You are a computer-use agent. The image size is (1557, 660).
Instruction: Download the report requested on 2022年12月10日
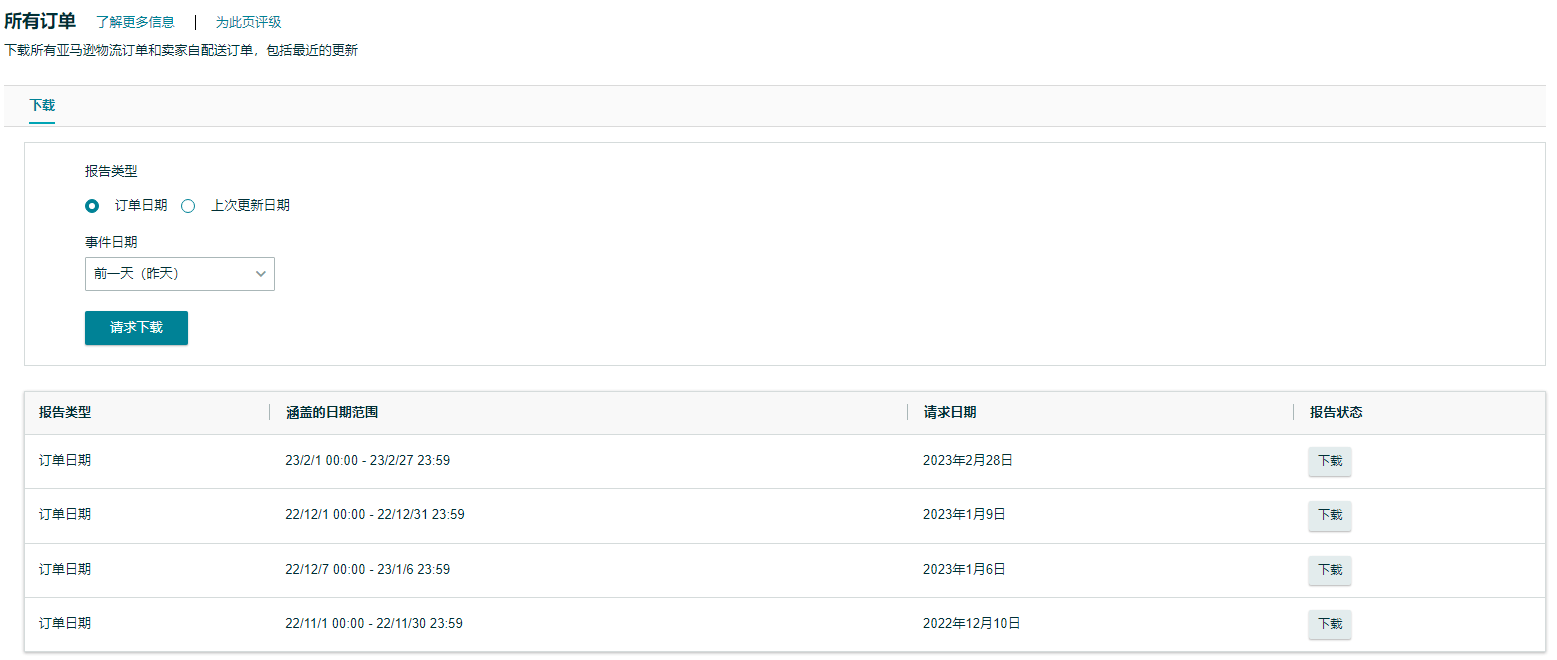point(1329,624)
